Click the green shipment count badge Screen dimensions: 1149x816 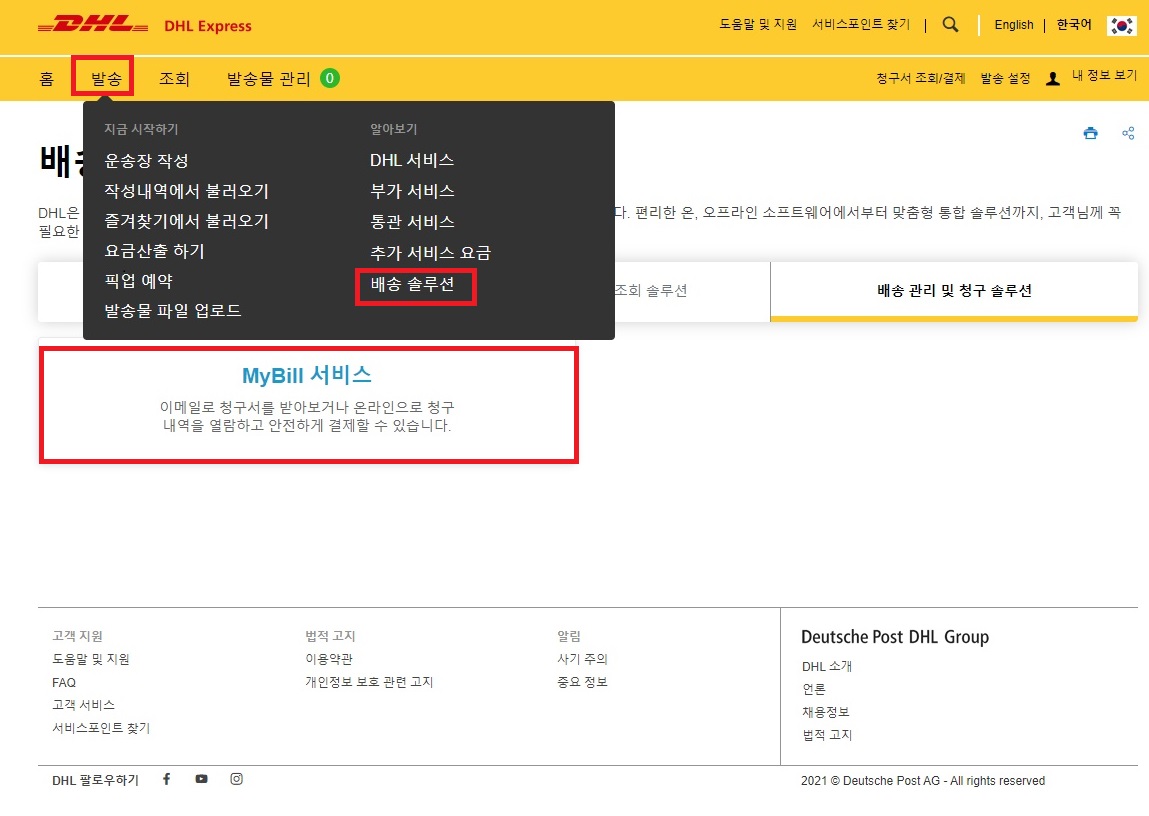coord(330,78)
